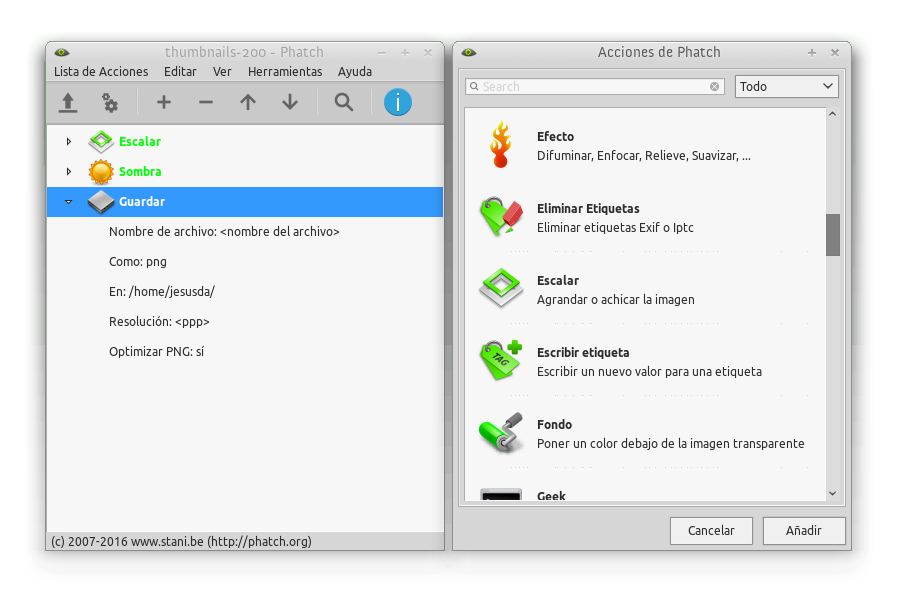Click 'Escribir un nuevo valor para una etiqueta'

pyautogui.click(x=650, y=372)
